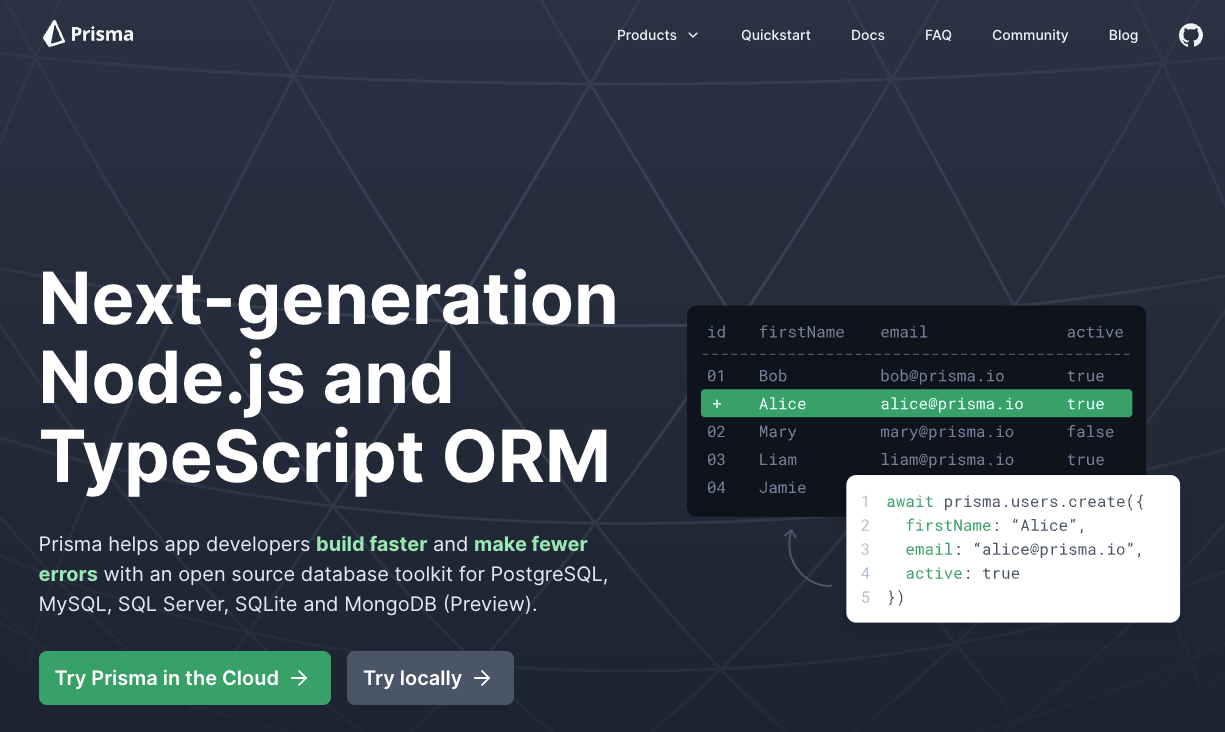1225x732 pixels.
Task: Open the Blog nav link
Action: pos(1123,35)
